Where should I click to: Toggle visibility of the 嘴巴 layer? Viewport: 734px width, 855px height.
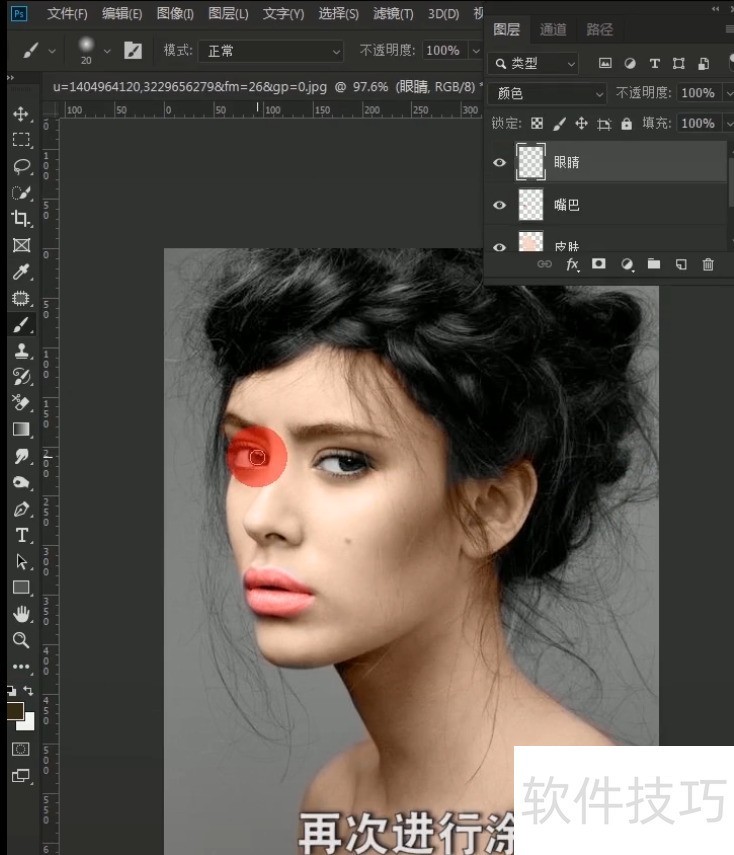(500, 205)
